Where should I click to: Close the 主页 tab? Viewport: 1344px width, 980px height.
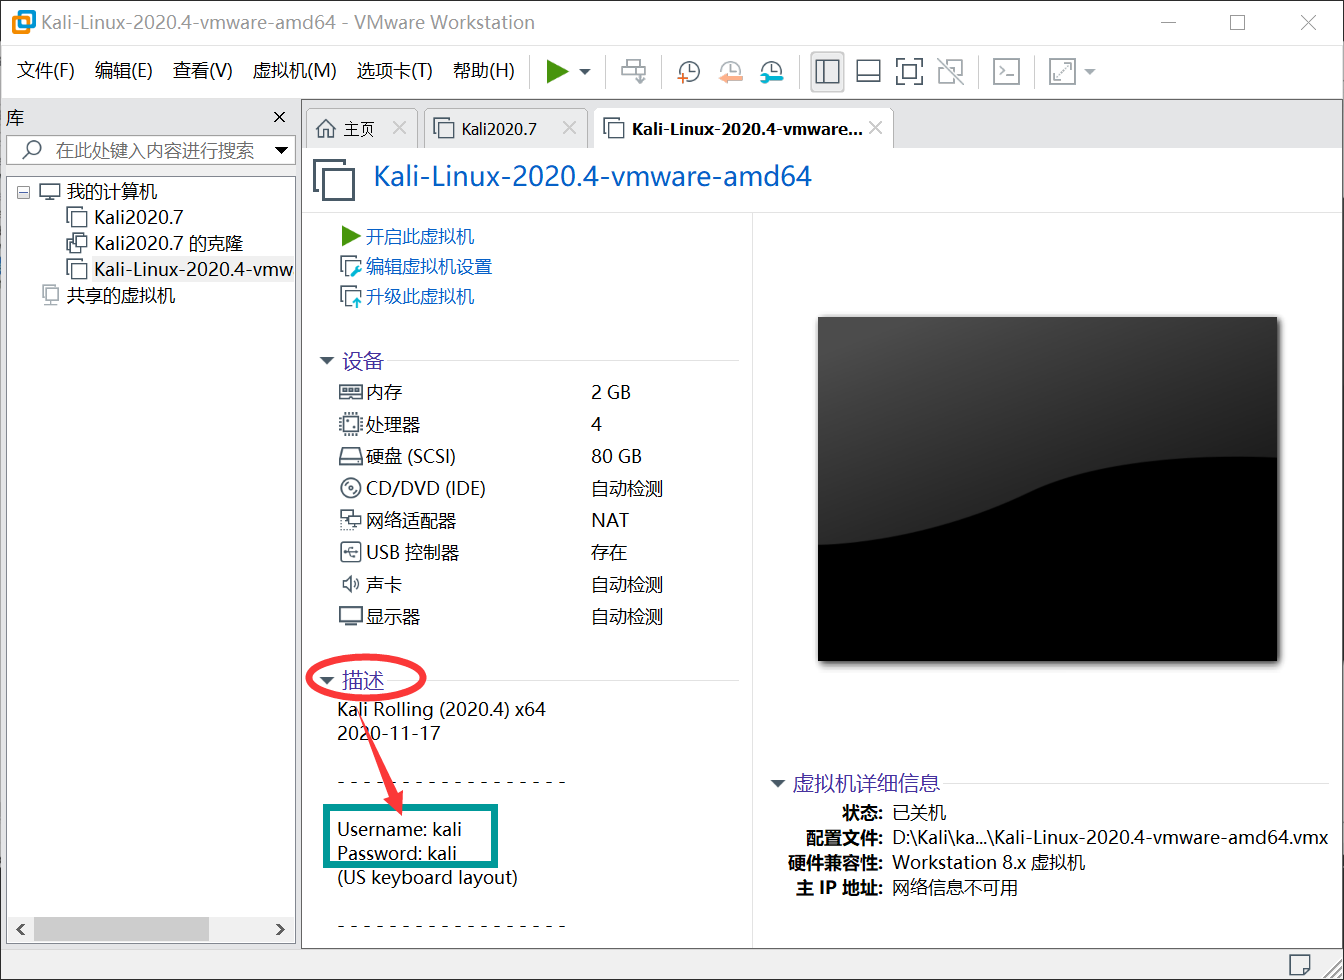[x=399, y=128]
